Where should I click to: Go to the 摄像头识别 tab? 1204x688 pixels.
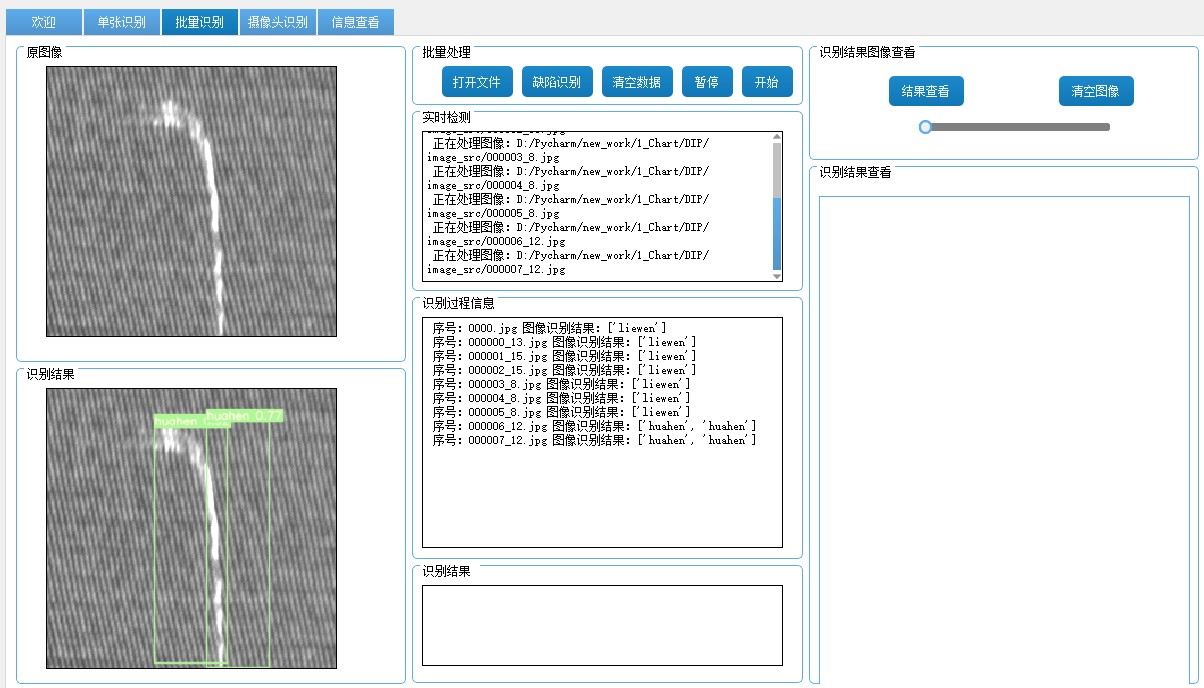pyautogui.click(x=277, y=22)
